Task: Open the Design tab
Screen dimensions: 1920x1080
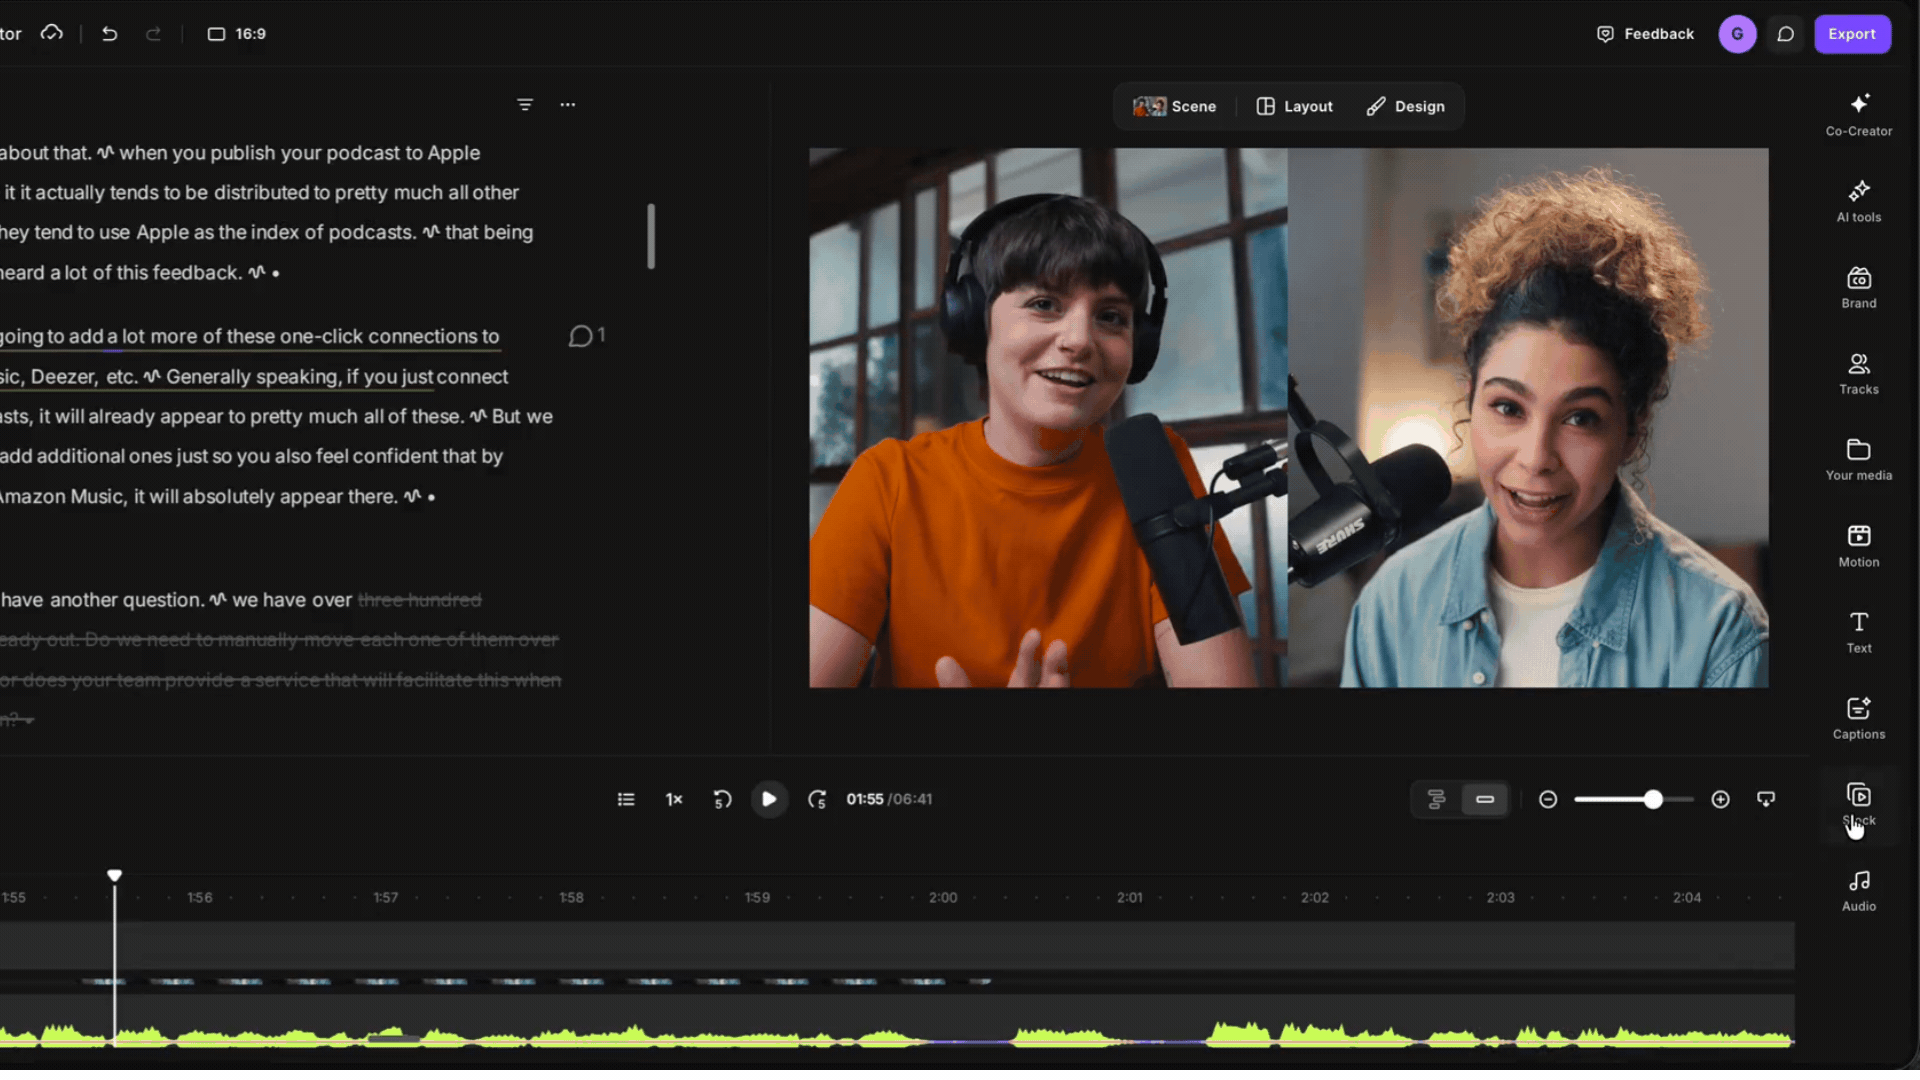Action: tap(1406, 106)
